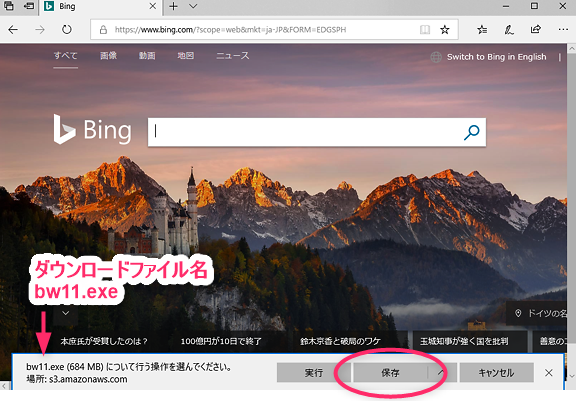Image resolution: width=576 pixels, height=401 pixels.
Task: Open news headline 100億円が10日で終了
Action: coord(221,341)
